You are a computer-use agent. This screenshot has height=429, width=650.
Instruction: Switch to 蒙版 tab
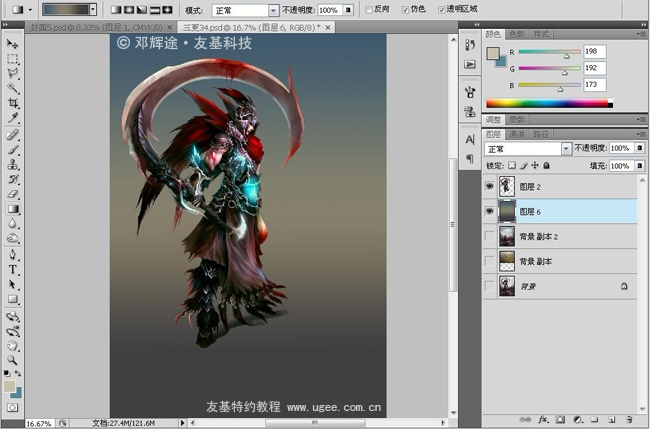(517, 119)
